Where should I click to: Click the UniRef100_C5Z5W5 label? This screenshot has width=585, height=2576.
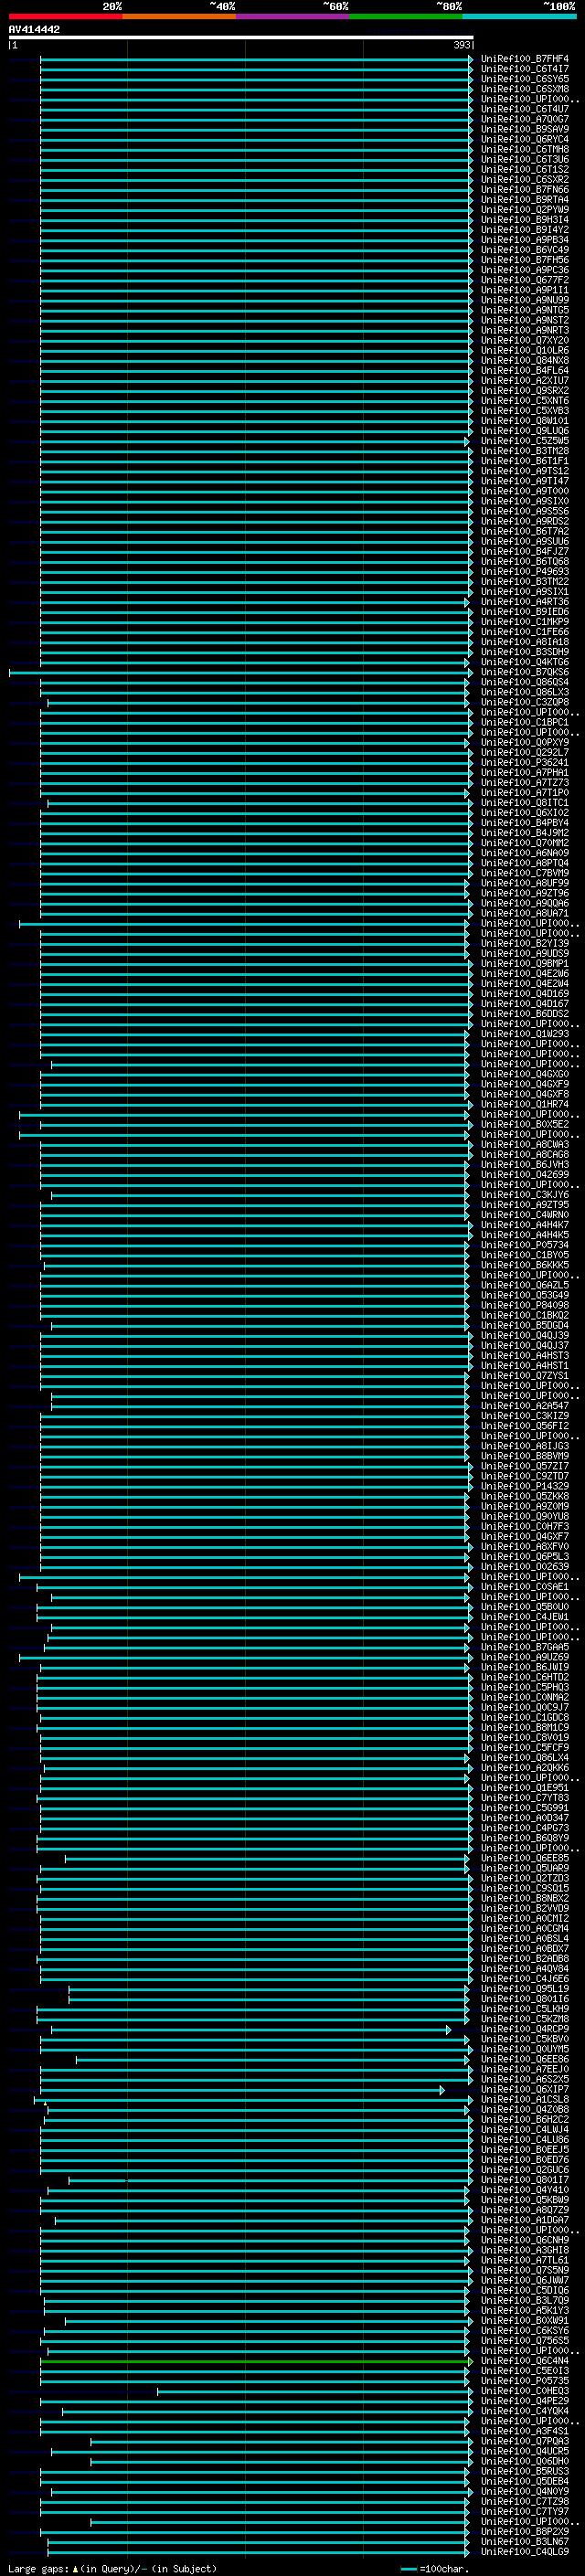pos(524,441)
